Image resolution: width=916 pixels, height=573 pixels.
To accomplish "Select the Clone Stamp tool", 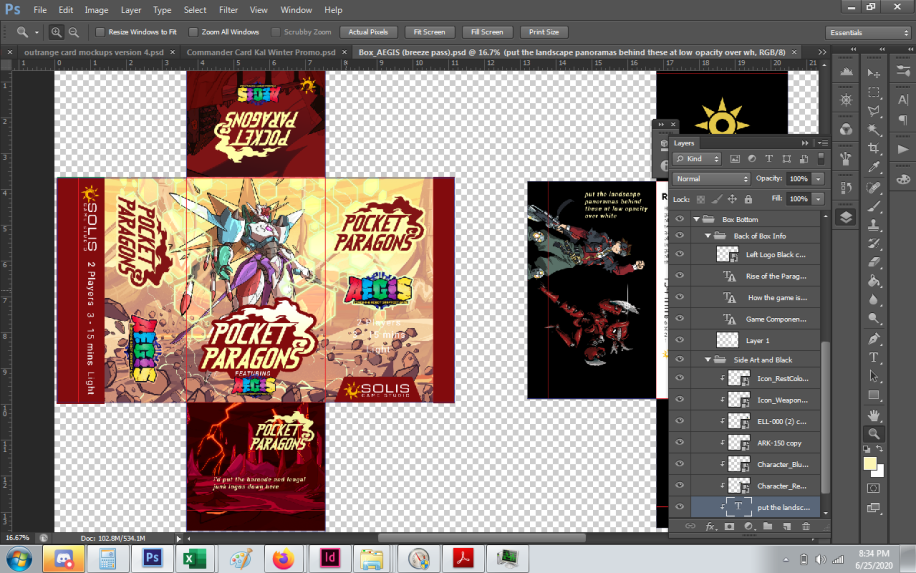I will [x=873, y=225].
